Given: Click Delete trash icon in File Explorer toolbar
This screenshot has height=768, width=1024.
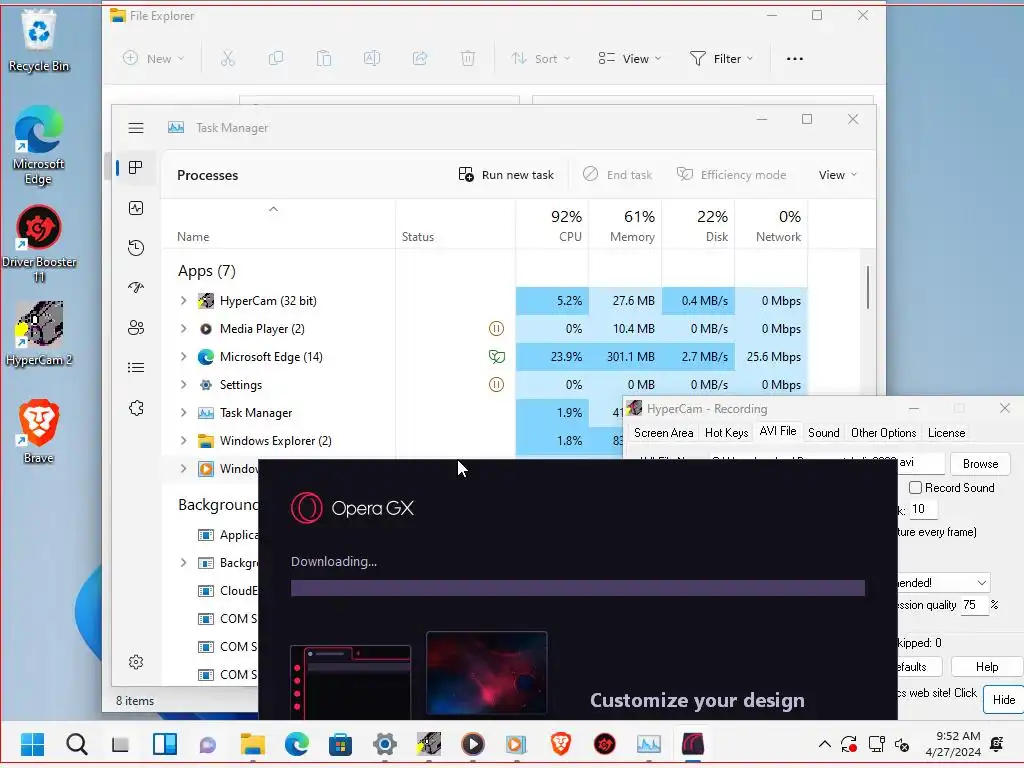Looking at the screenshot, I should point(468,59).
